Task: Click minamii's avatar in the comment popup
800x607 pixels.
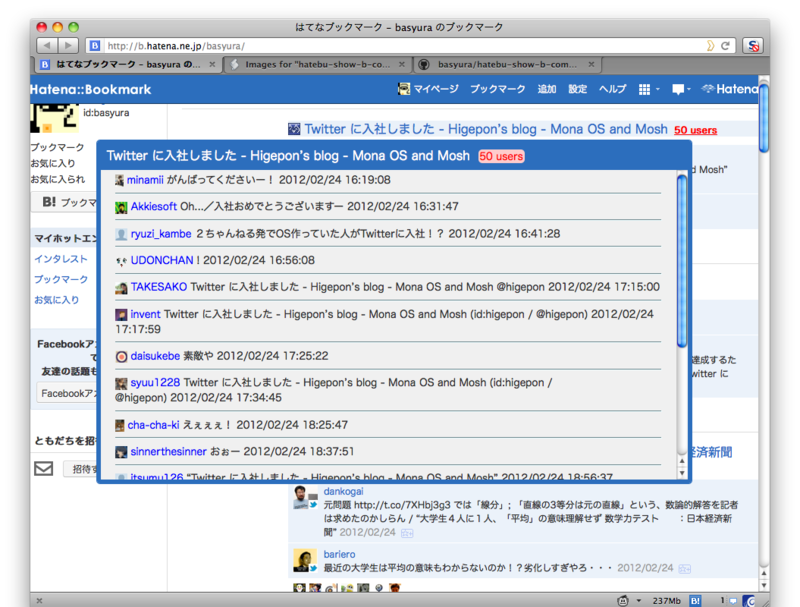Action: click(119, 180)
